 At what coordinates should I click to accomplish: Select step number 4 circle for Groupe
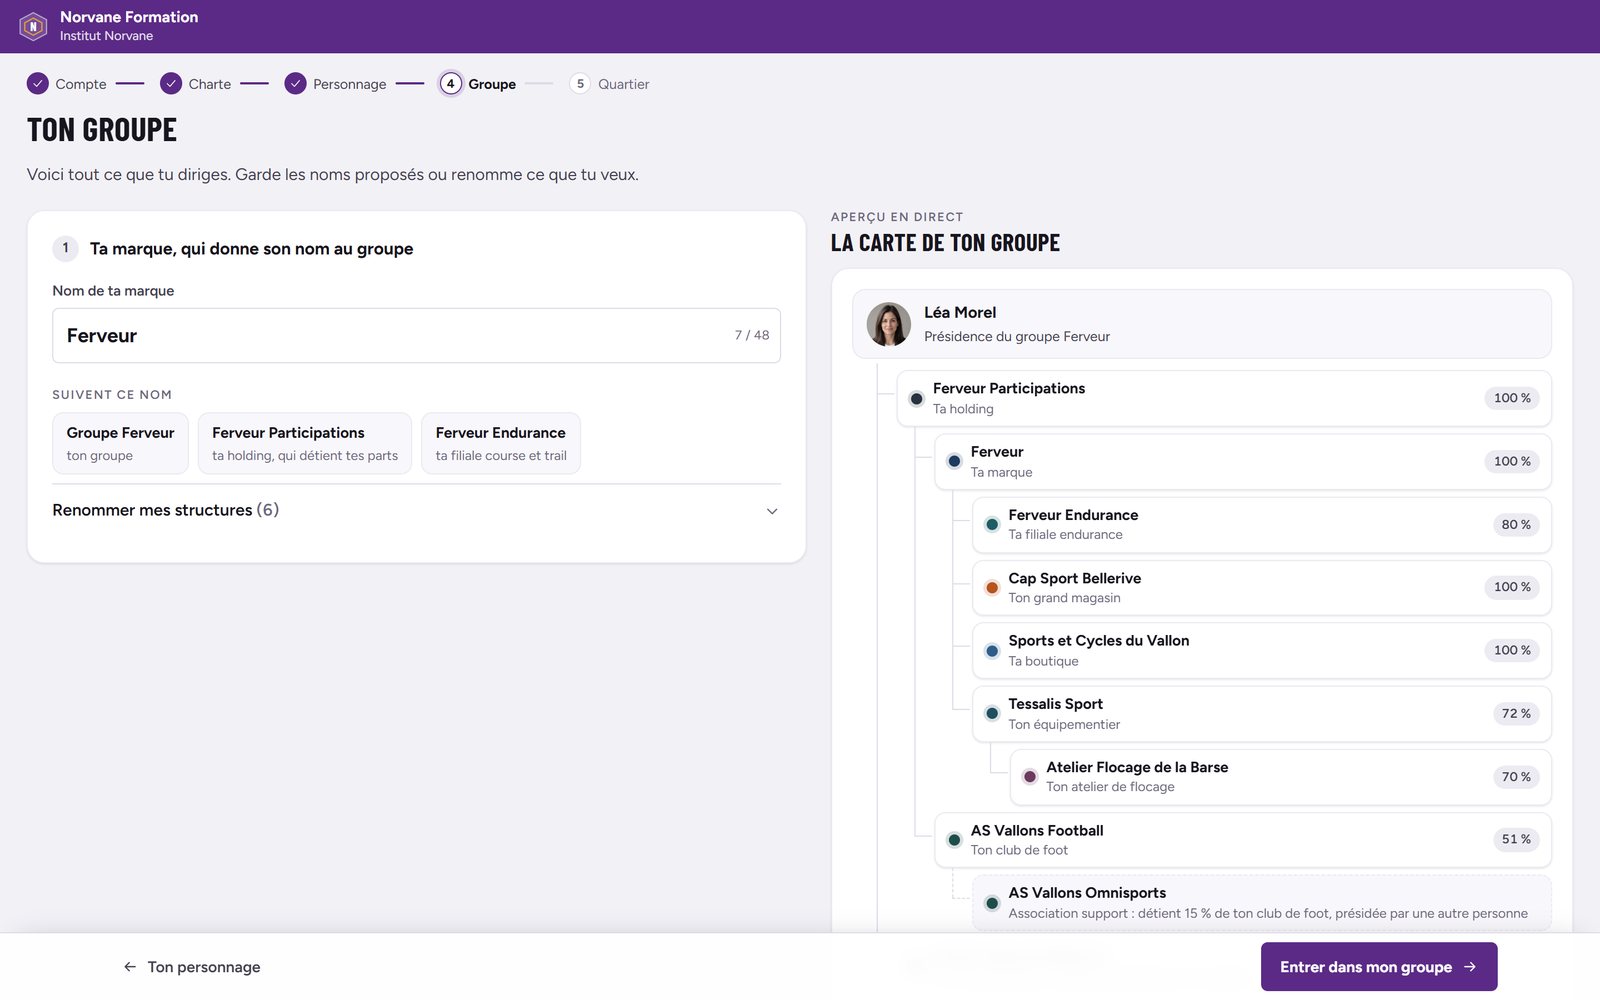pos(451,84)
